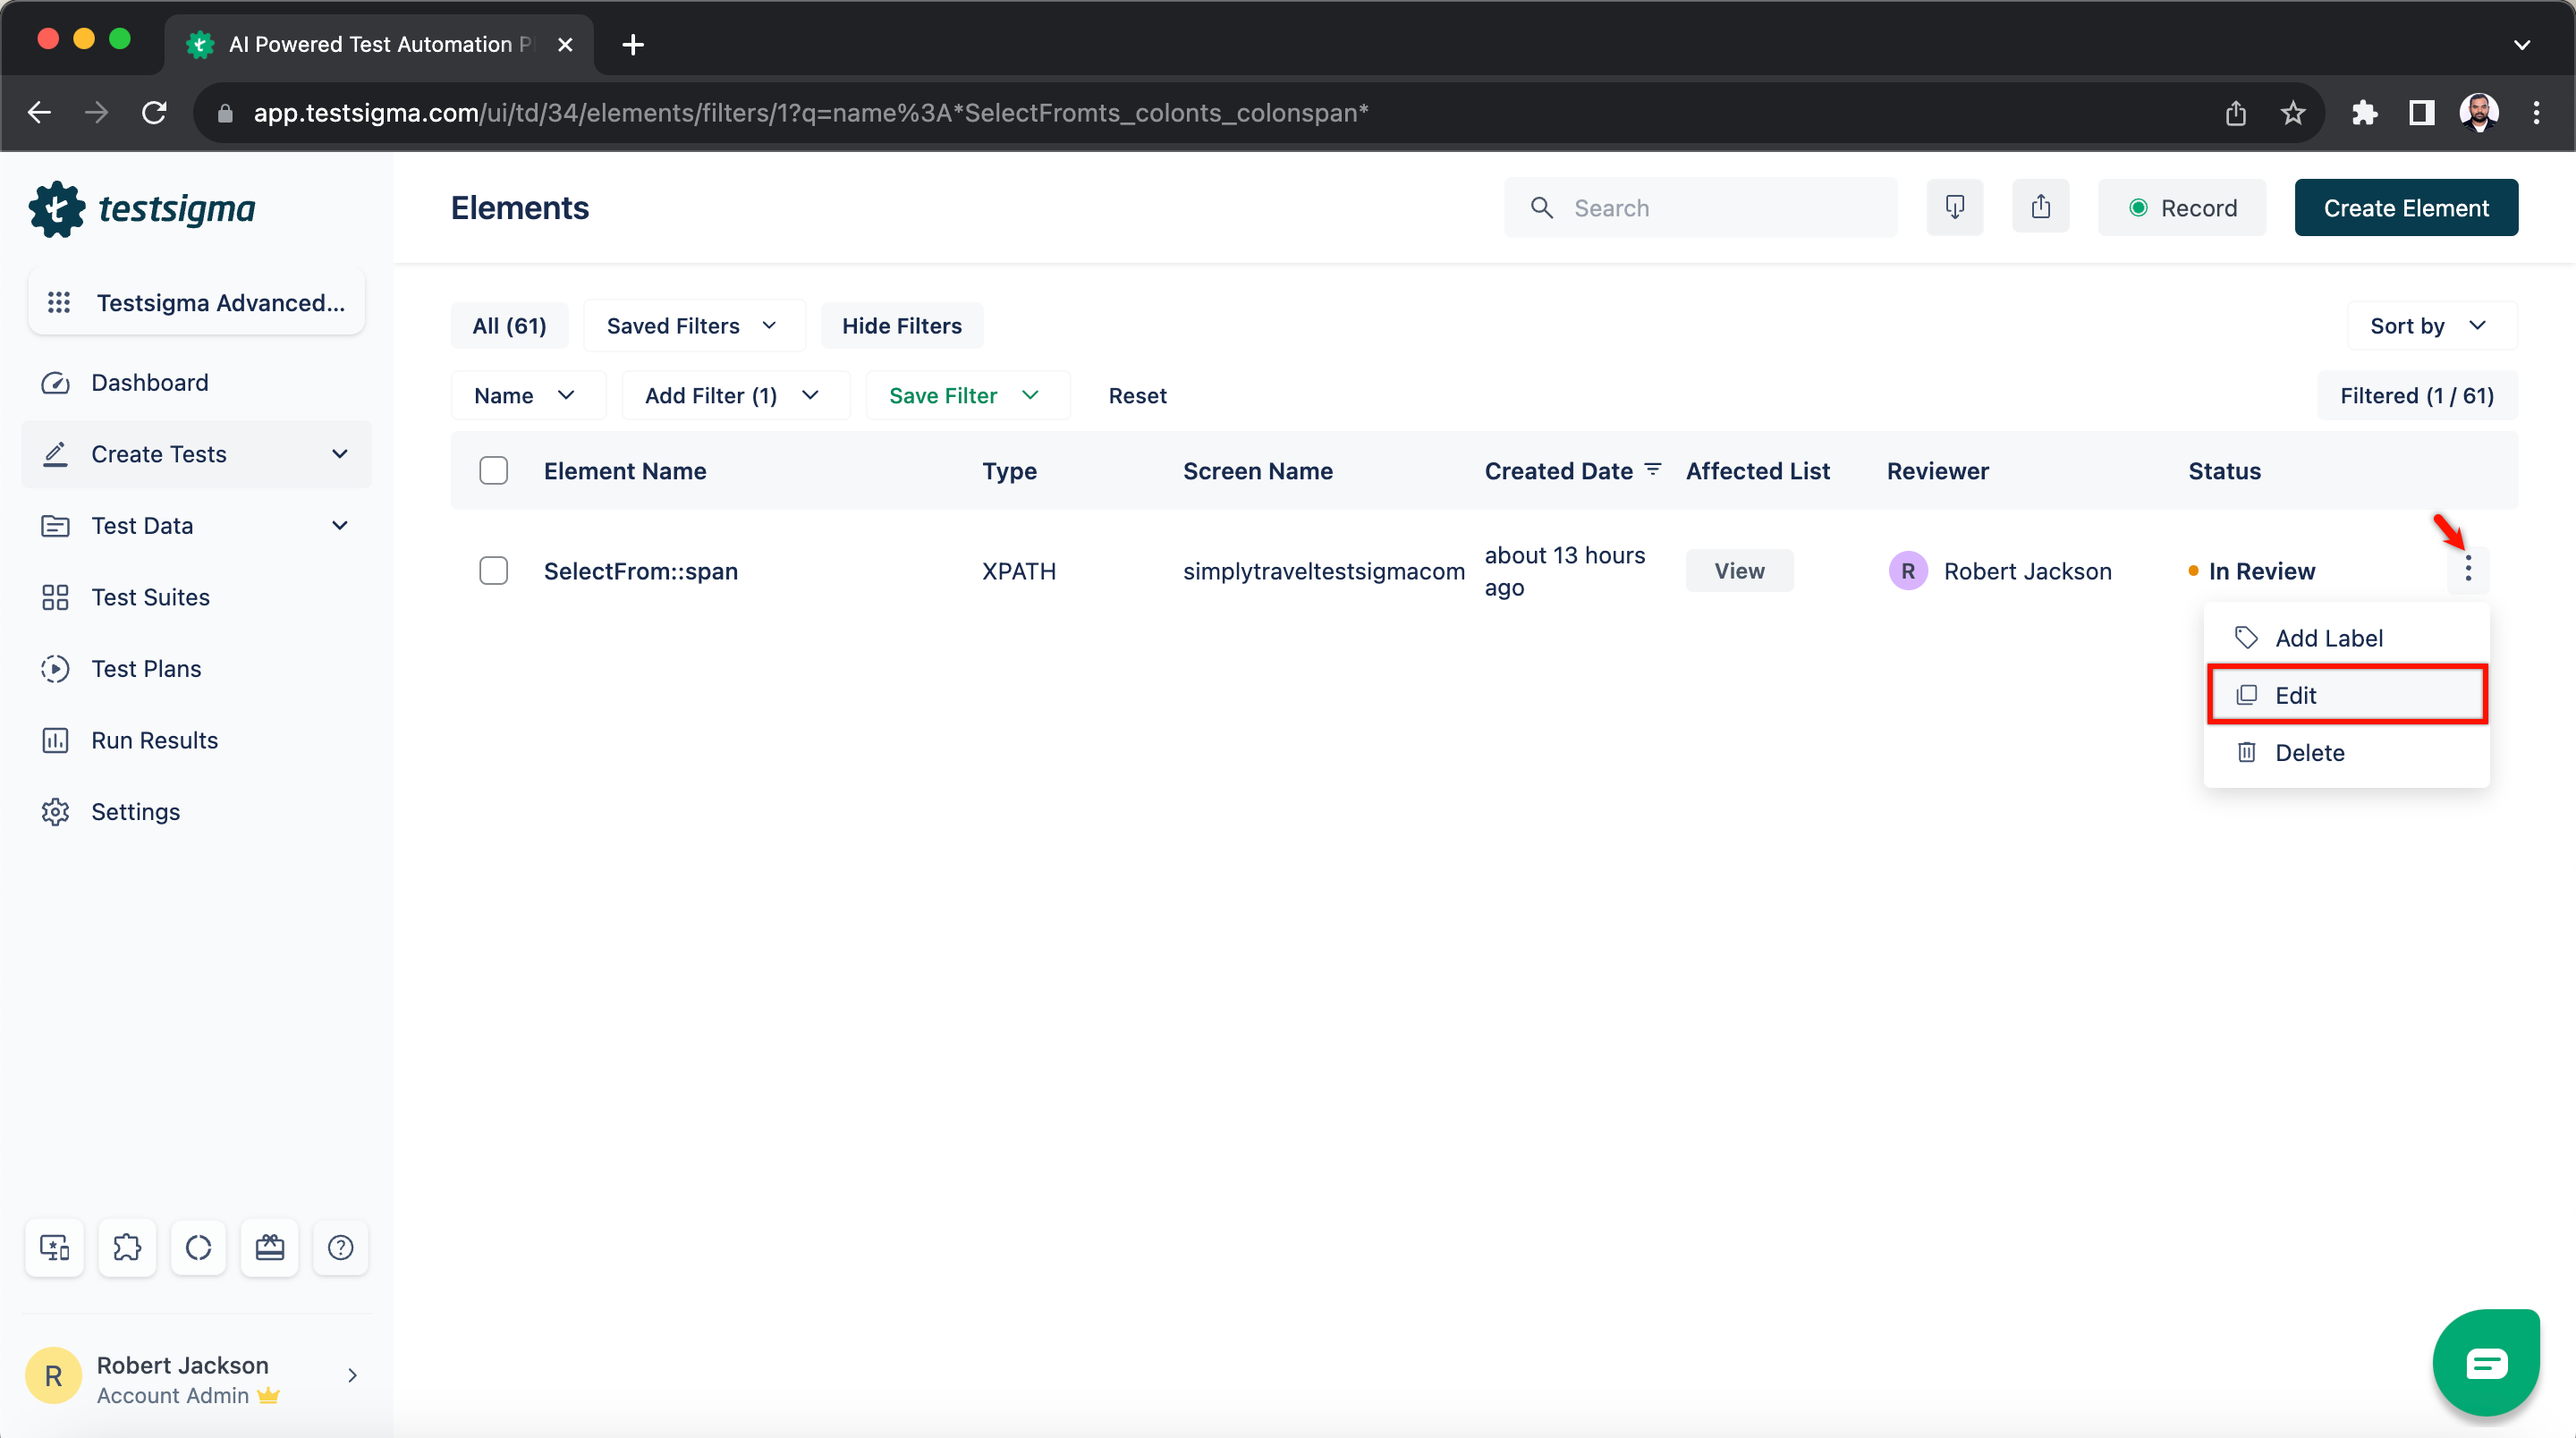The width and height of the screenshot is (2576, 1438).
Task: Click Reset filters link
Action: (x=1137, y=396)
